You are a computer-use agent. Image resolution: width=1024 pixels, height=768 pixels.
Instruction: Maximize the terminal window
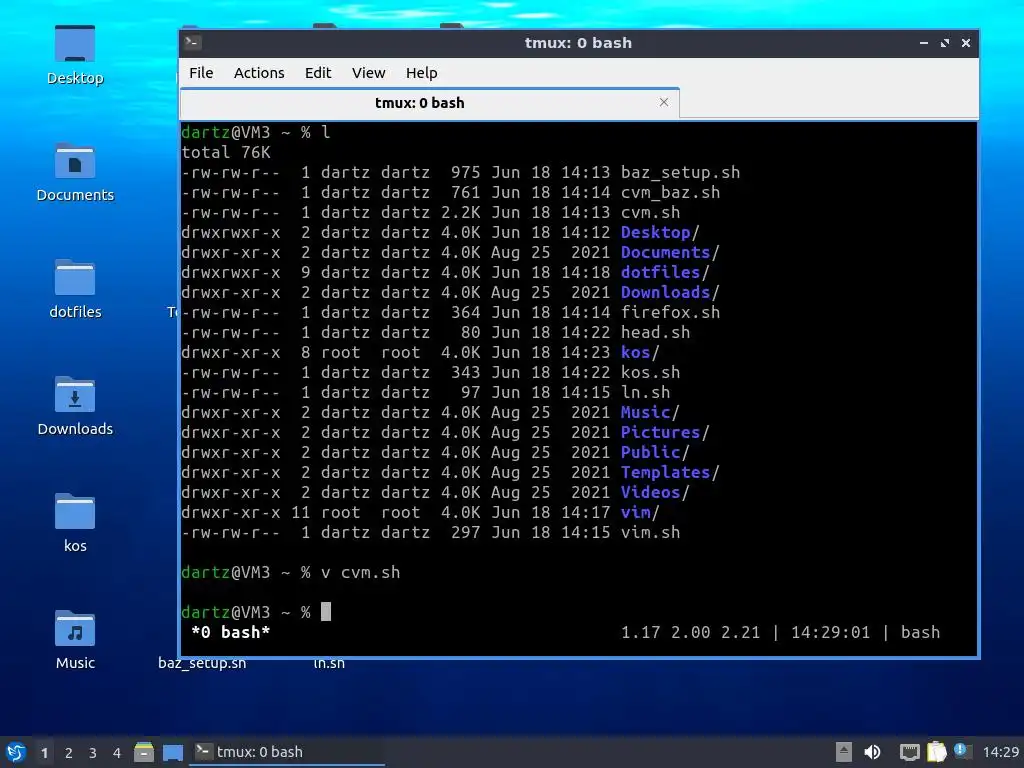click(945, 42)
